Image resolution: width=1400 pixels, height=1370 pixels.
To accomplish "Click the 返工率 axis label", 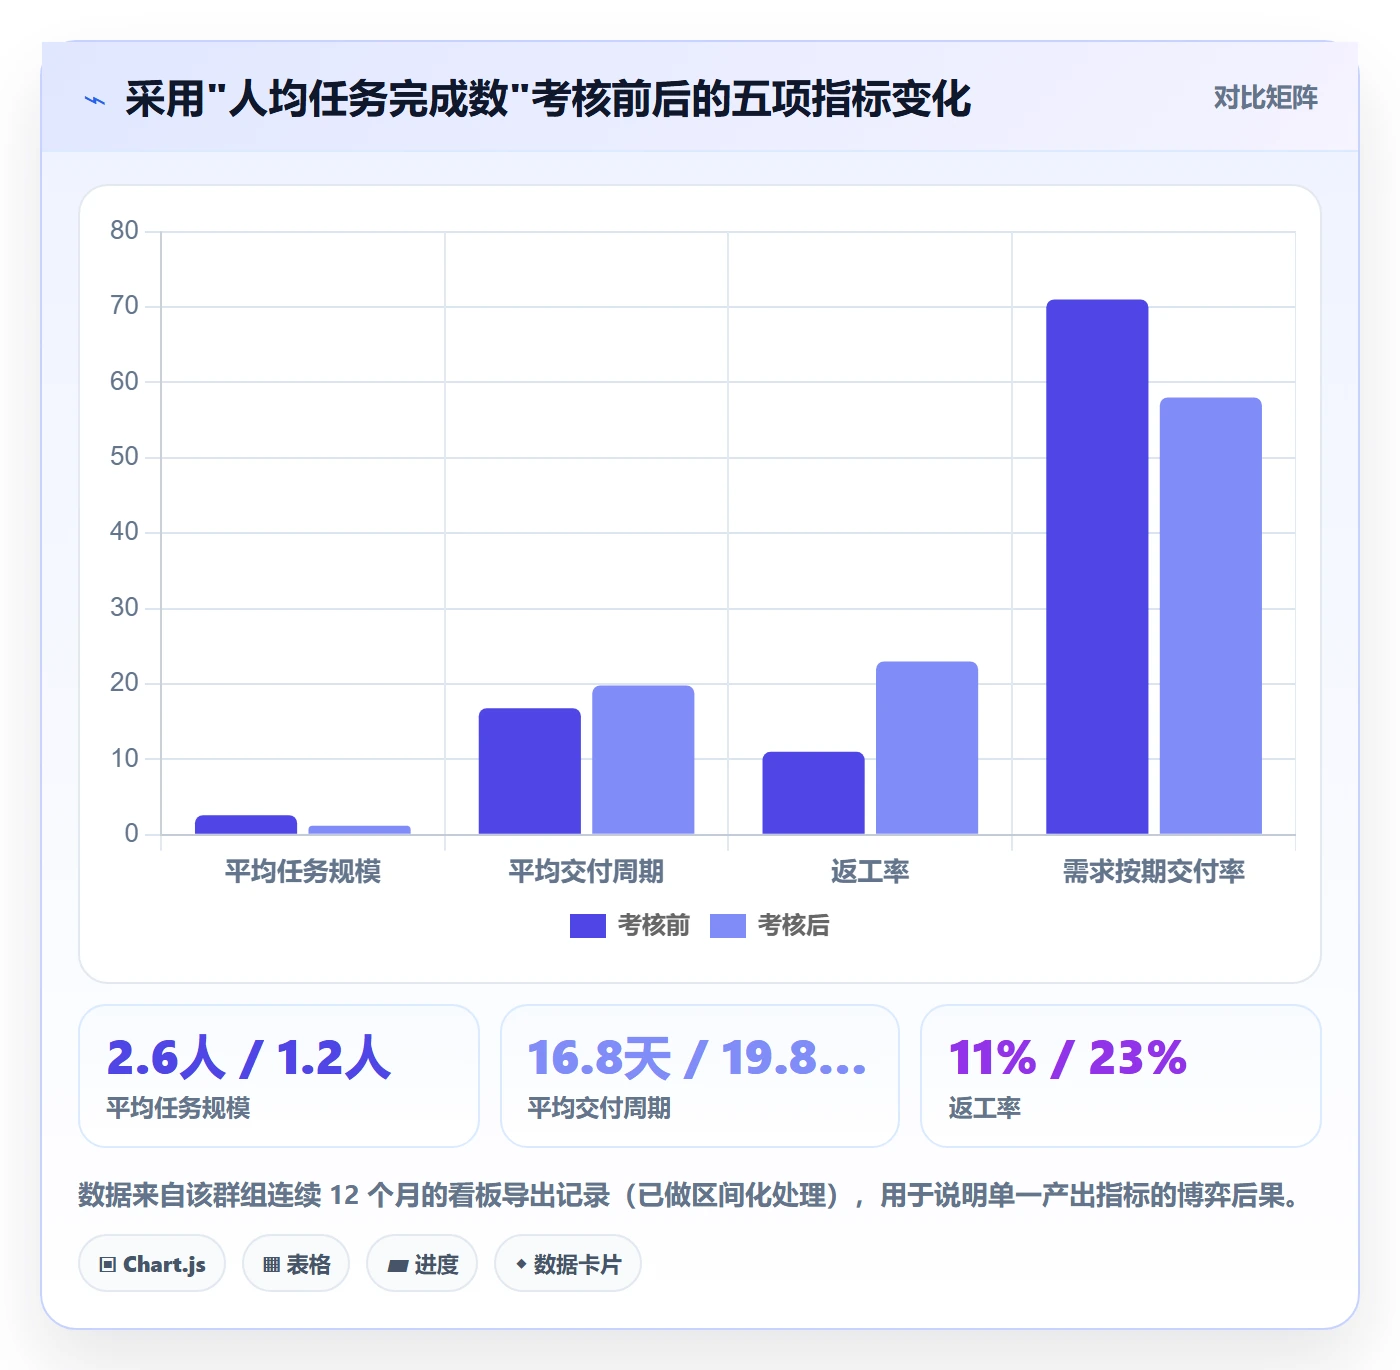I will (870, 872).
